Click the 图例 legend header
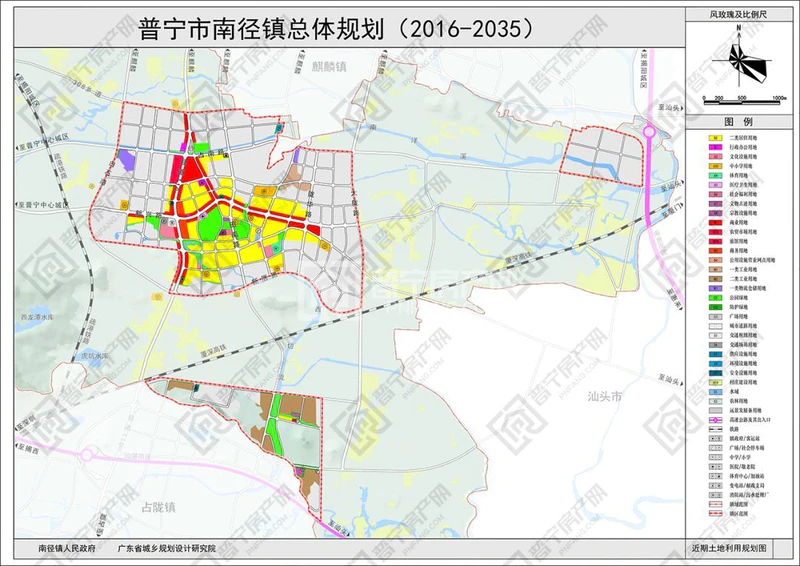Image resolution: width=800 pixels, height=566 pixels. tap(741, 120)
